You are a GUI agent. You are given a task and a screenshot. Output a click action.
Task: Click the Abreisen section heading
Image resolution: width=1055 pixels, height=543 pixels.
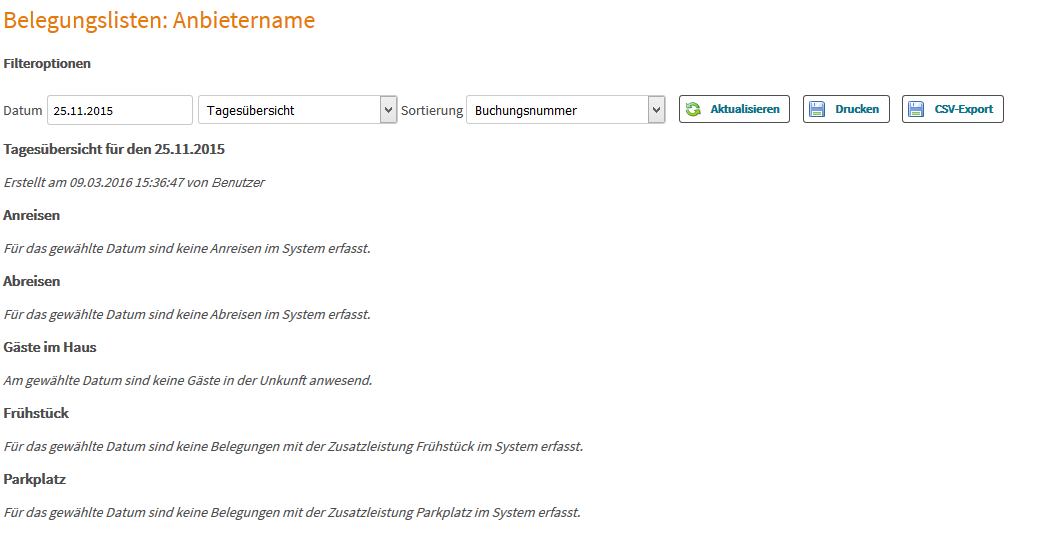pos(32,281)
